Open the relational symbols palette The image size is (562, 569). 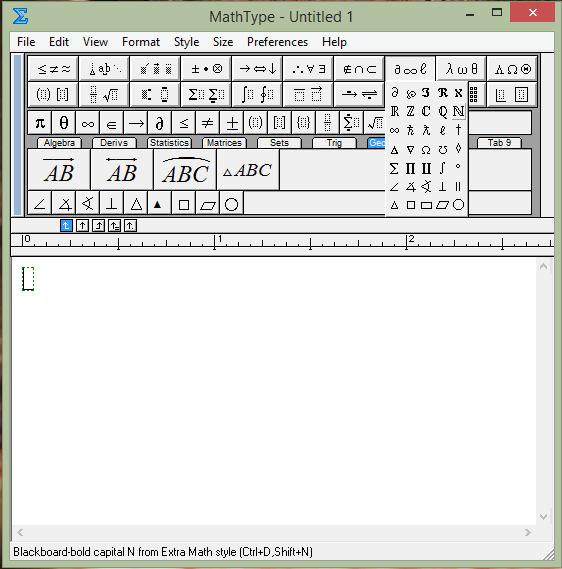[53, 69]
